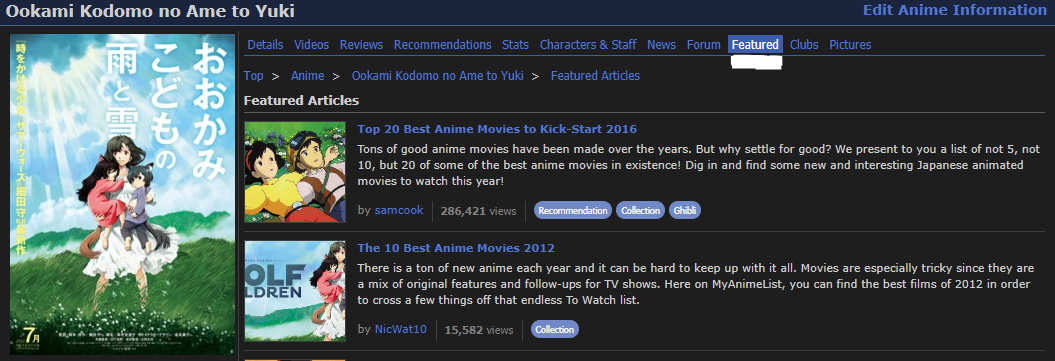Go to Recommendations tab

[x=443, y=44]
